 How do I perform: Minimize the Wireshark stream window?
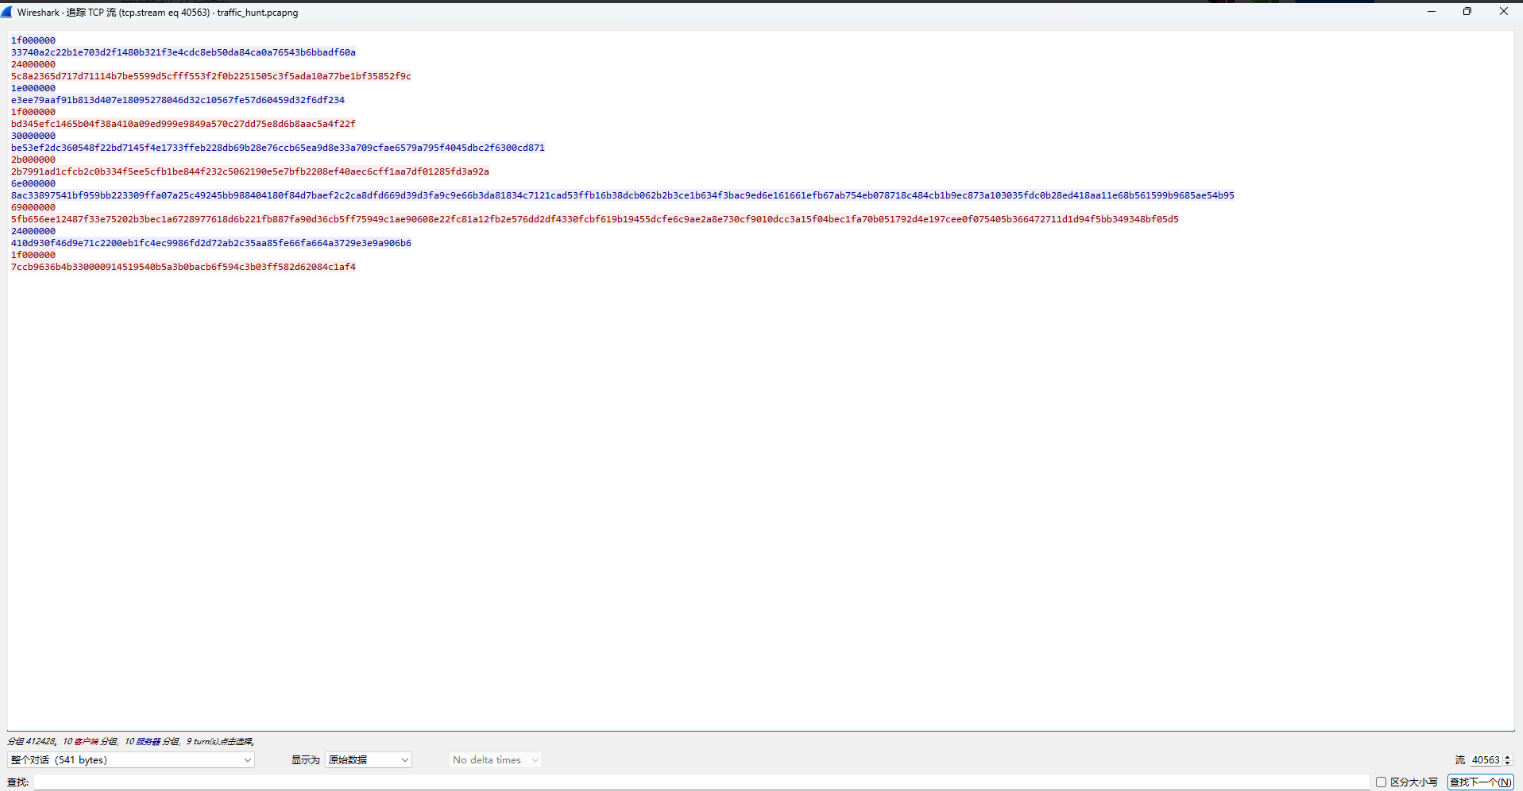pyautogui.click(x=1431, y=12)
